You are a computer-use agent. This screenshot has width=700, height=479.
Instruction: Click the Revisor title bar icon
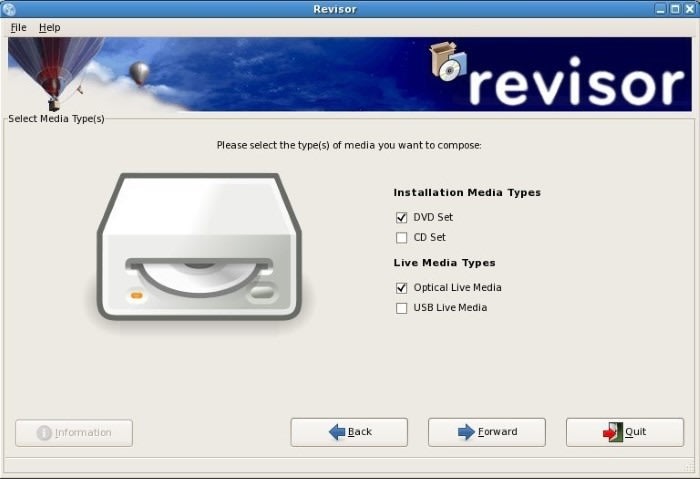coord(8,9)
